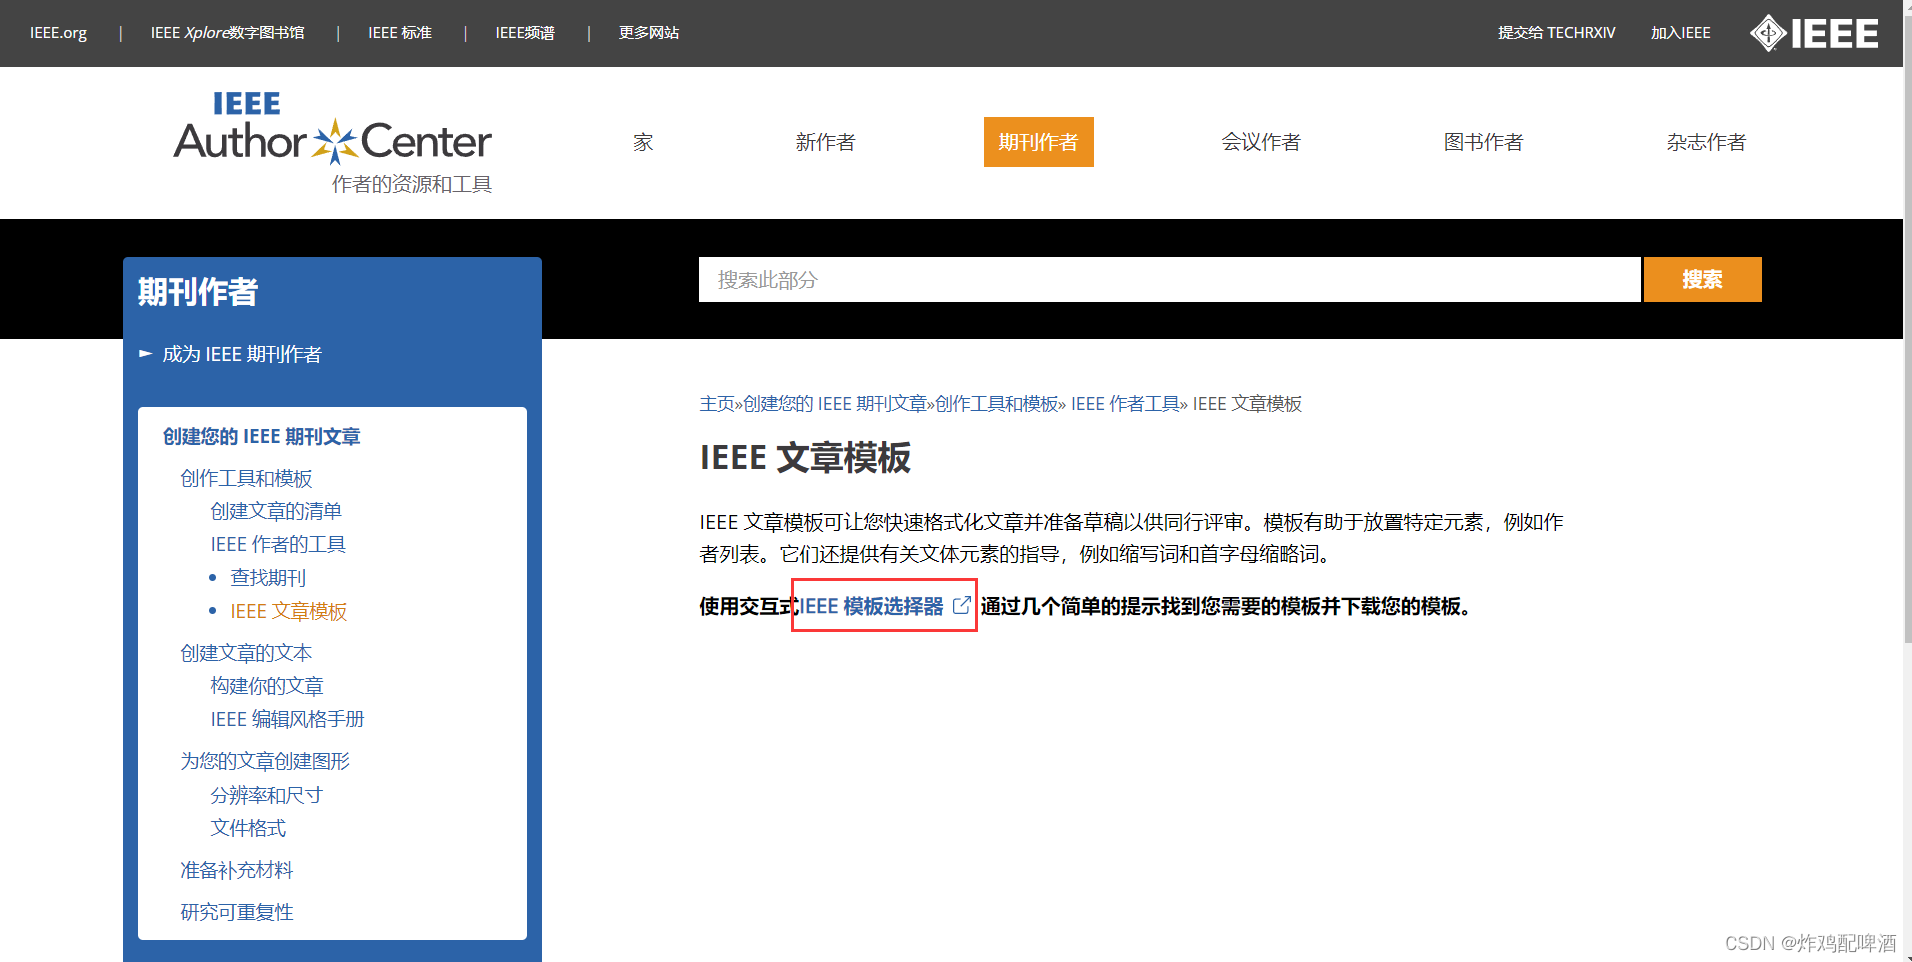The height and width of the screenshot is (962, 1912).
Task: Open the IEEE 模板选择器 link
Action: click(873, 606)
